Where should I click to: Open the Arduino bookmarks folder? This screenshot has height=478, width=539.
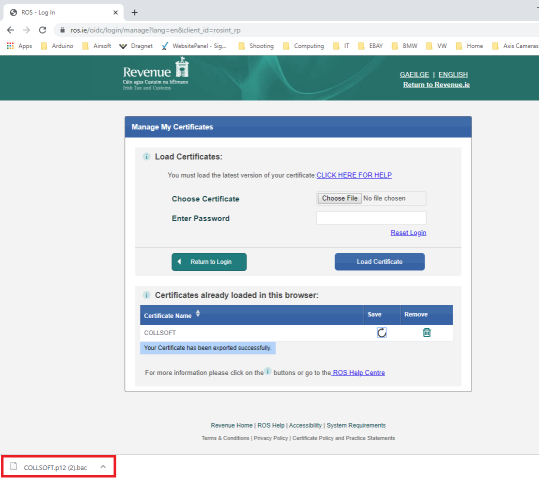(57, 46)
